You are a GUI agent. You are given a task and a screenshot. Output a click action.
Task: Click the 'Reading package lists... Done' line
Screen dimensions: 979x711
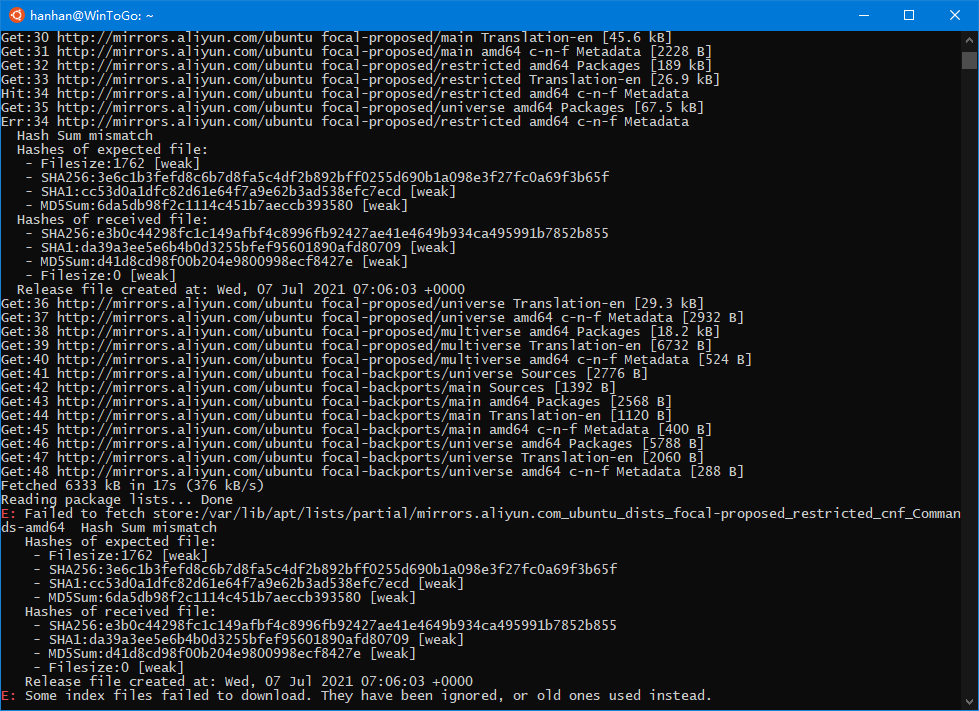click(x=117, y=499)
